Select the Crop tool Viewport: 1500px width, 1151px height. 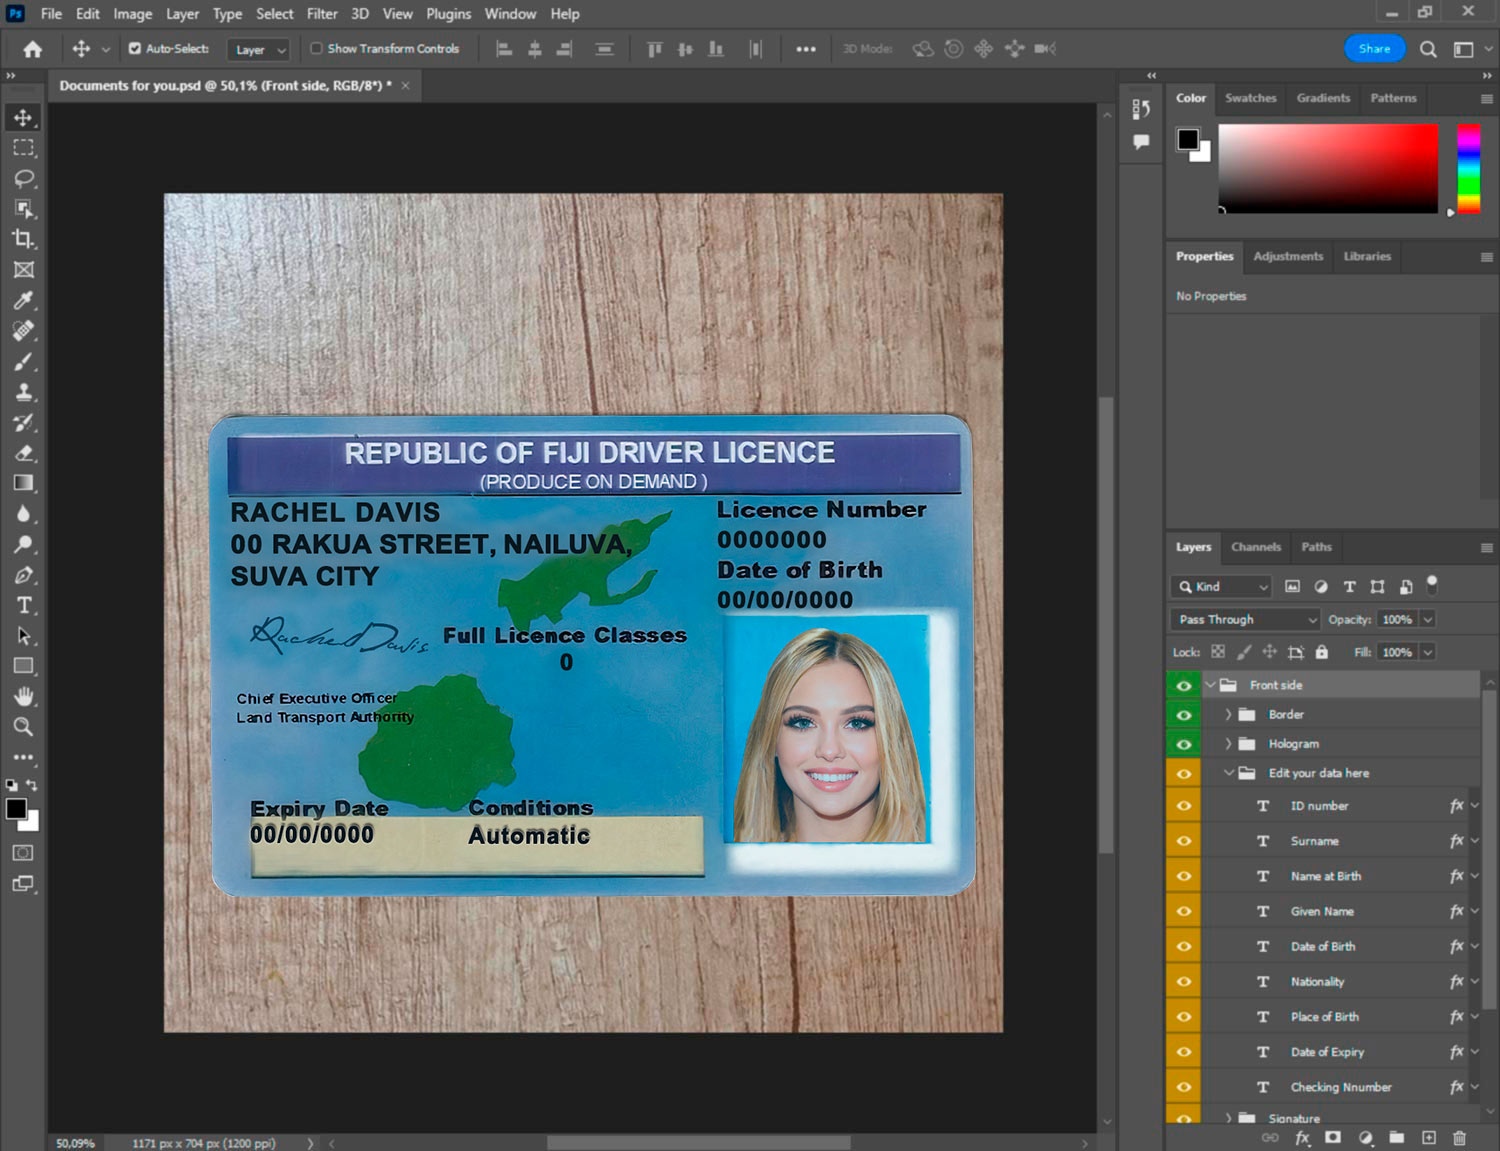(24, 239)
